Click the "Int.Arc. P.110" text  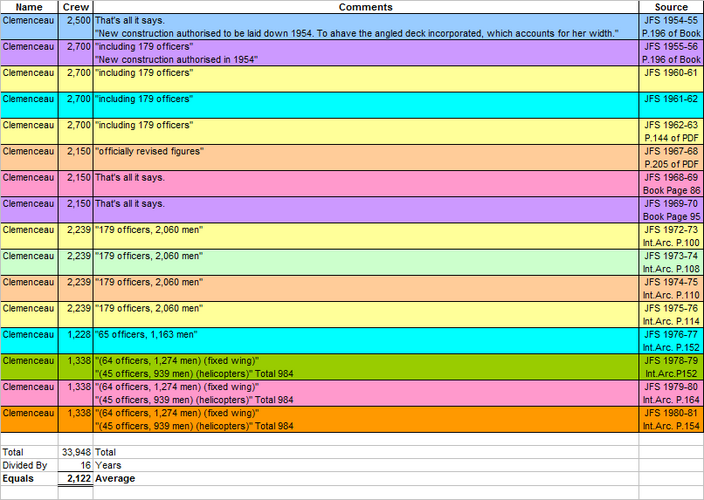pos(671,295)
